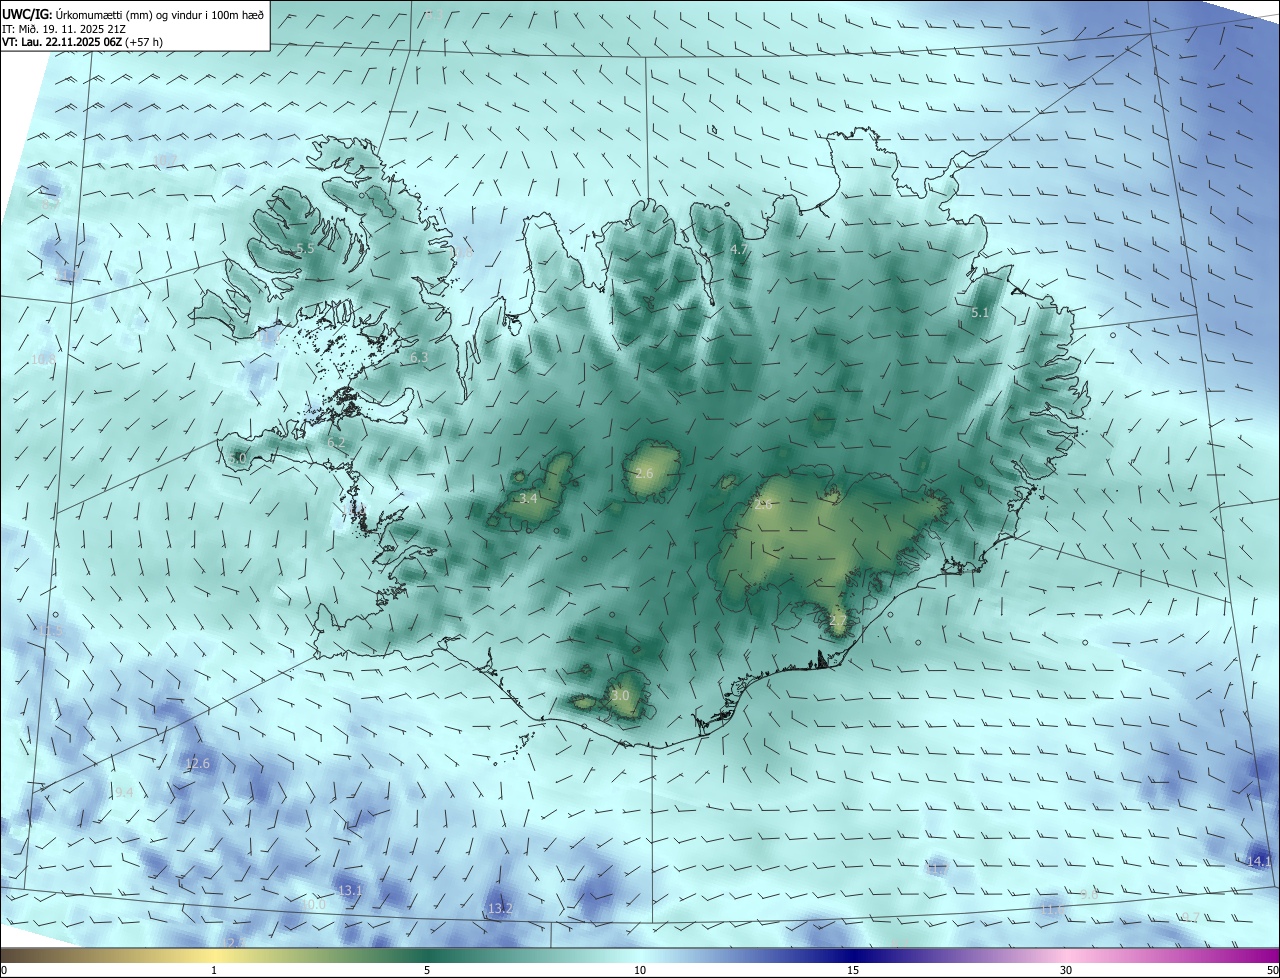The width and height of the screenshot is (1280, 978).
Task: Click the 5.0 value on Snæfellsnes peninsula
Action: coord(237,458)
